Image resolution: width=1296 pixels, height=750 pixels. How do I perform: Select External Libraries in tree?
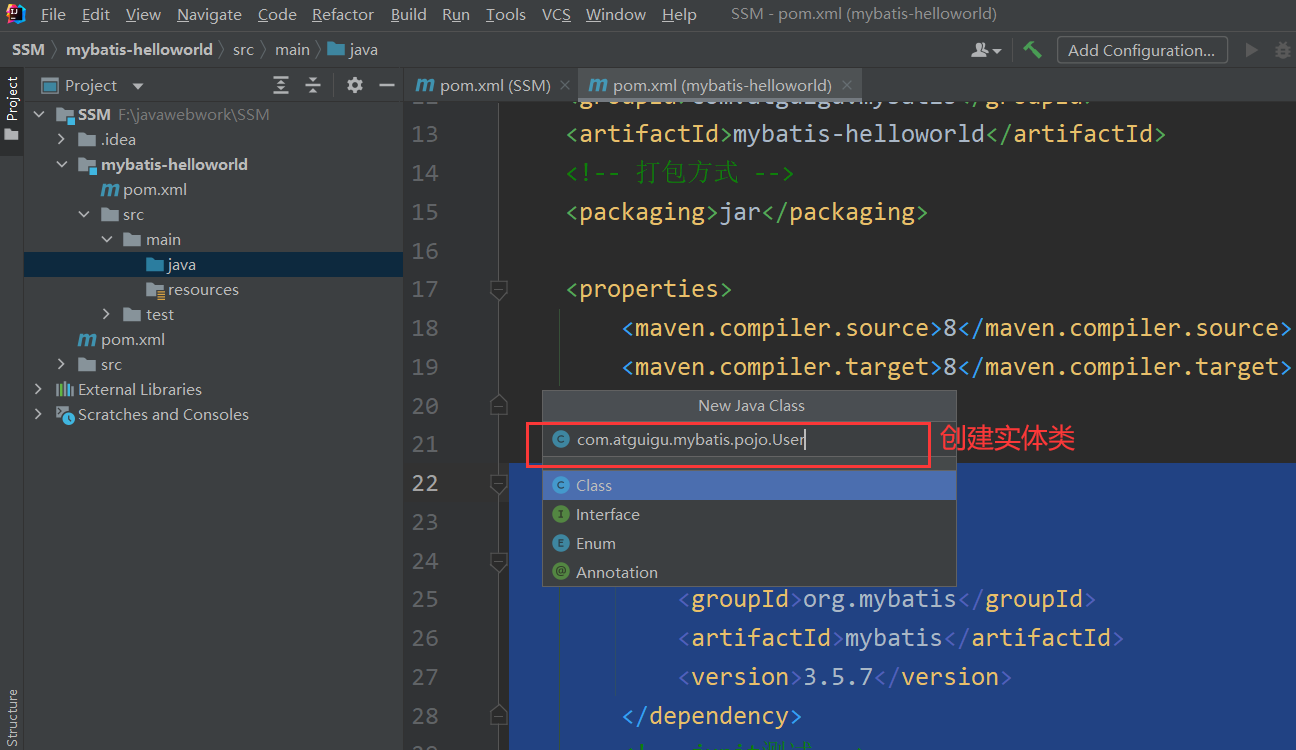[x=129, y=389]
